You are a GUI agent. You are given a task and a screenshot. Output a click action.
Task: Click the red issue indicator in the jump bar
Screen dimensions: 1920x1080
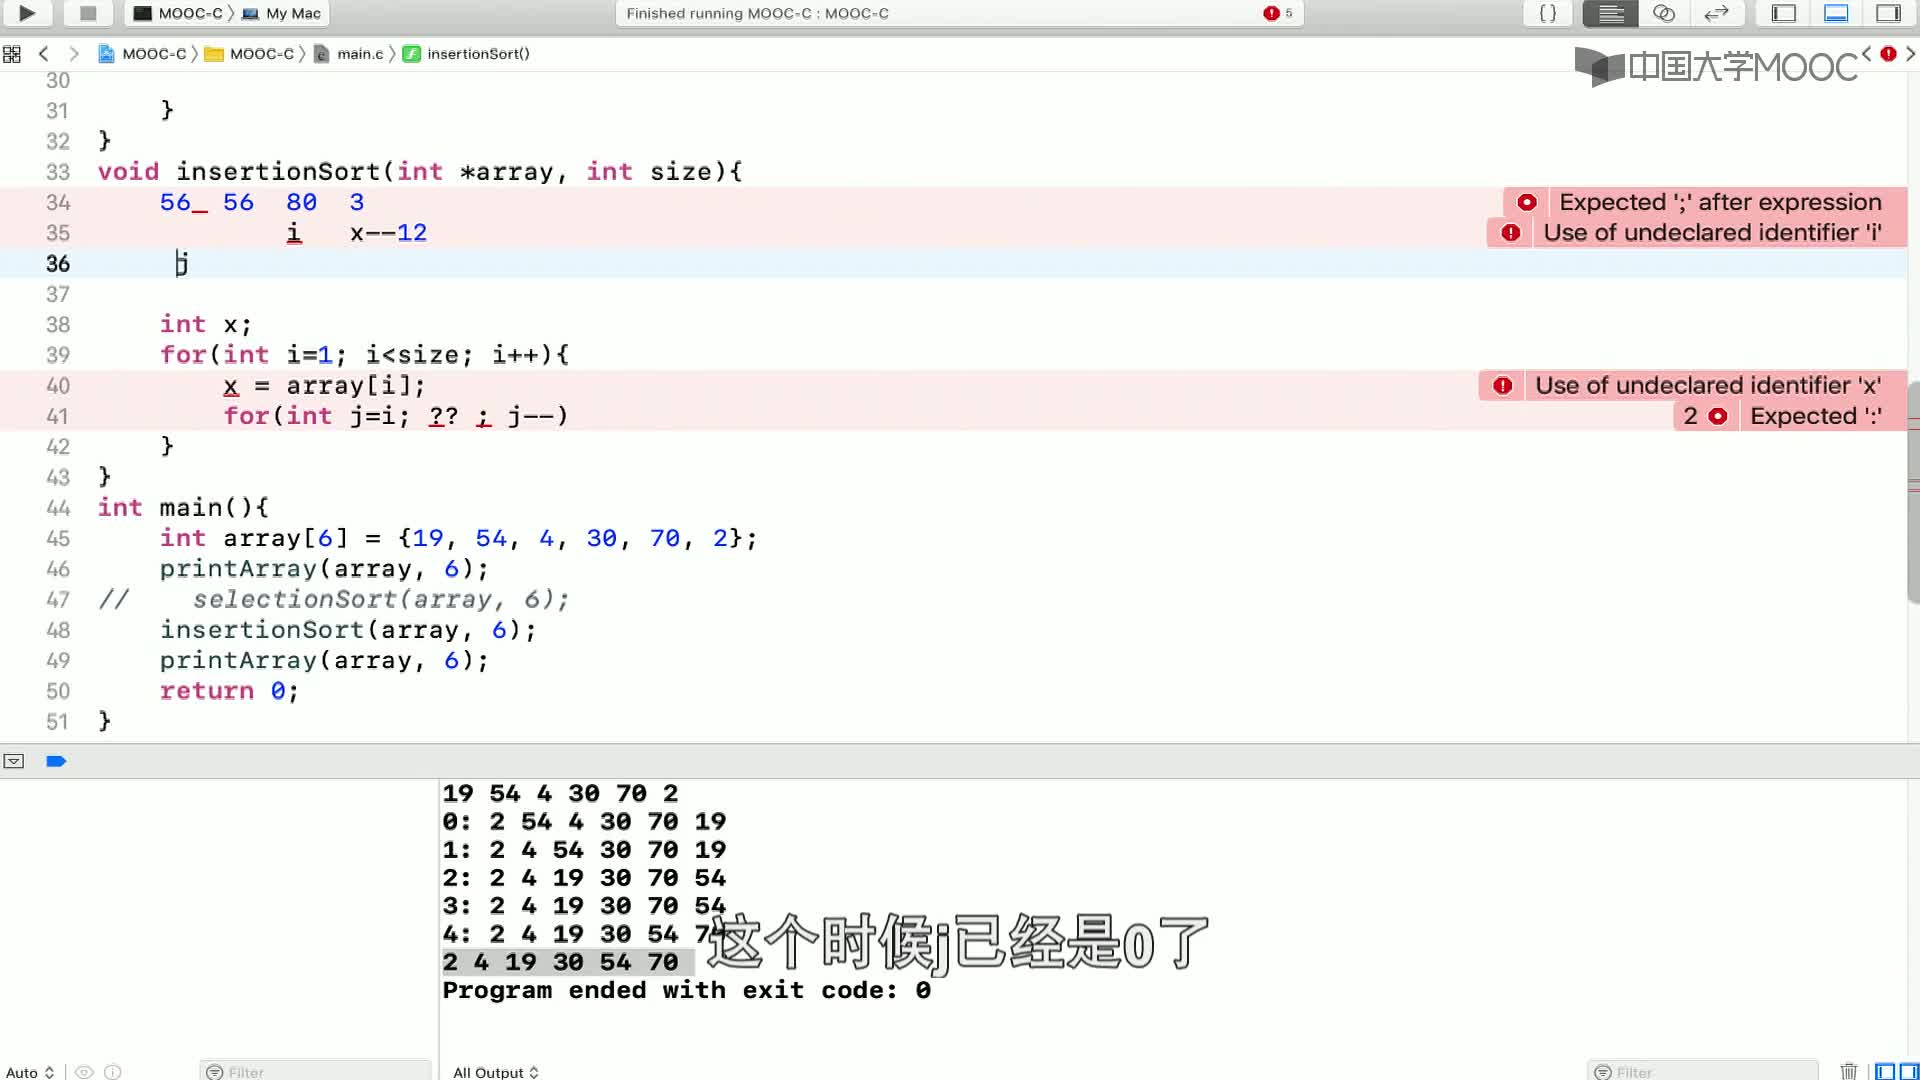(x=1888, y=54)
